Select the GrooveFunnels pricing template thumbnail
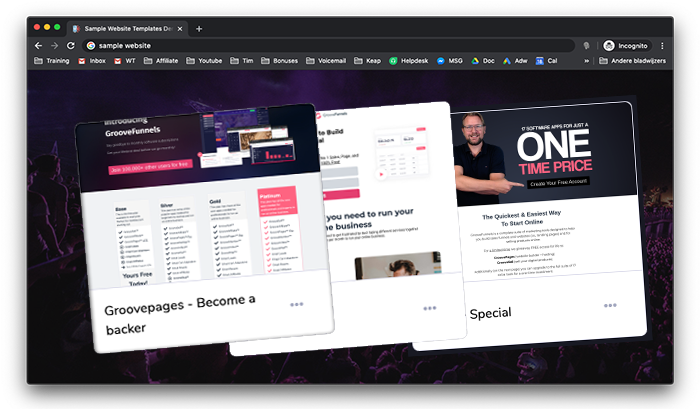This screenshot has width=700, height=409. pos(202,196)
